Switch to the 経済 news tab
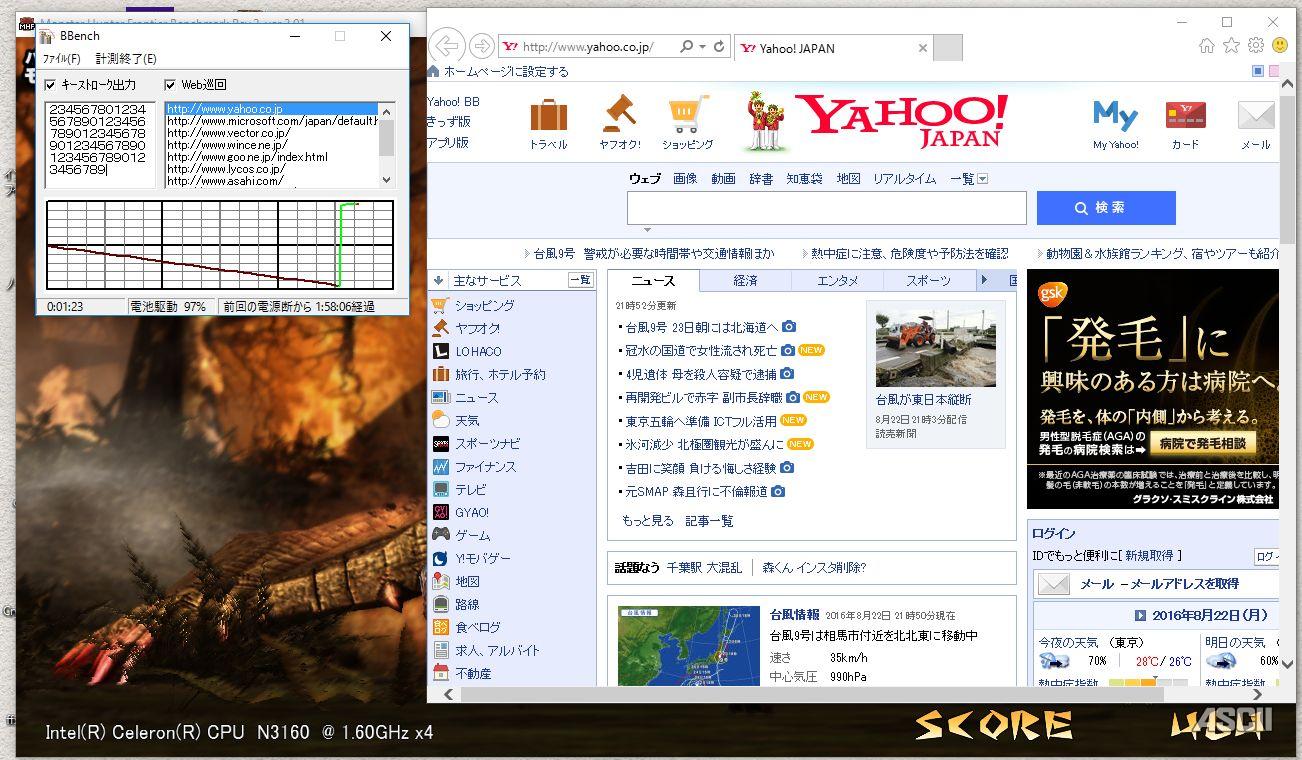The width and height of the screenshot is (1302, 760). pyautogui.click(x=745, y=281)
